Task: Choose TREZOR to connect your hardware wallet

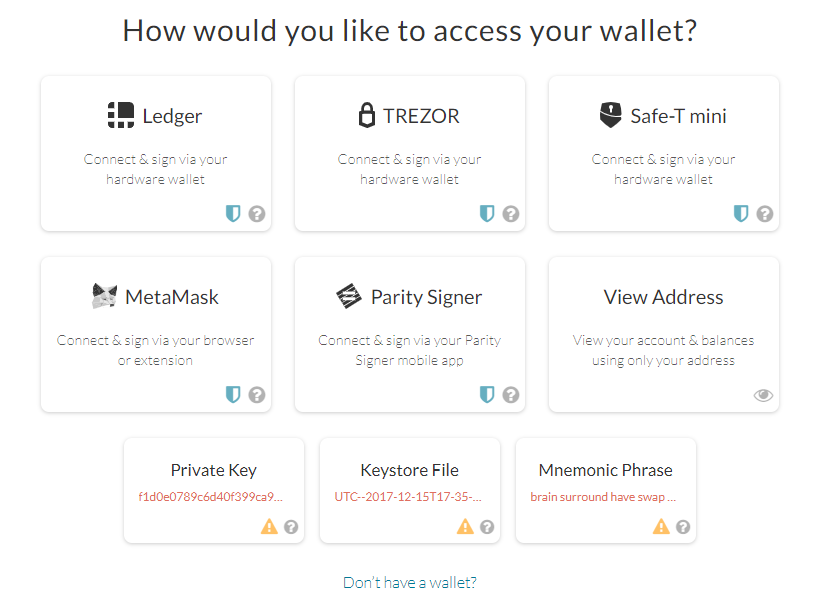Action: pyautogui.click(x=410, y=152)
